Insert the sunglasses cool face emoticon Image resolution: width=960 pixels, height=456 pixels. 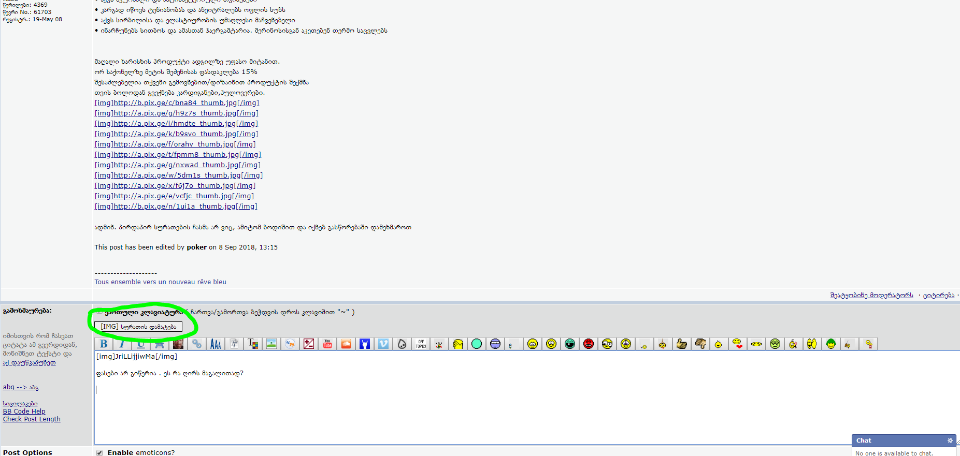(570, 344)
